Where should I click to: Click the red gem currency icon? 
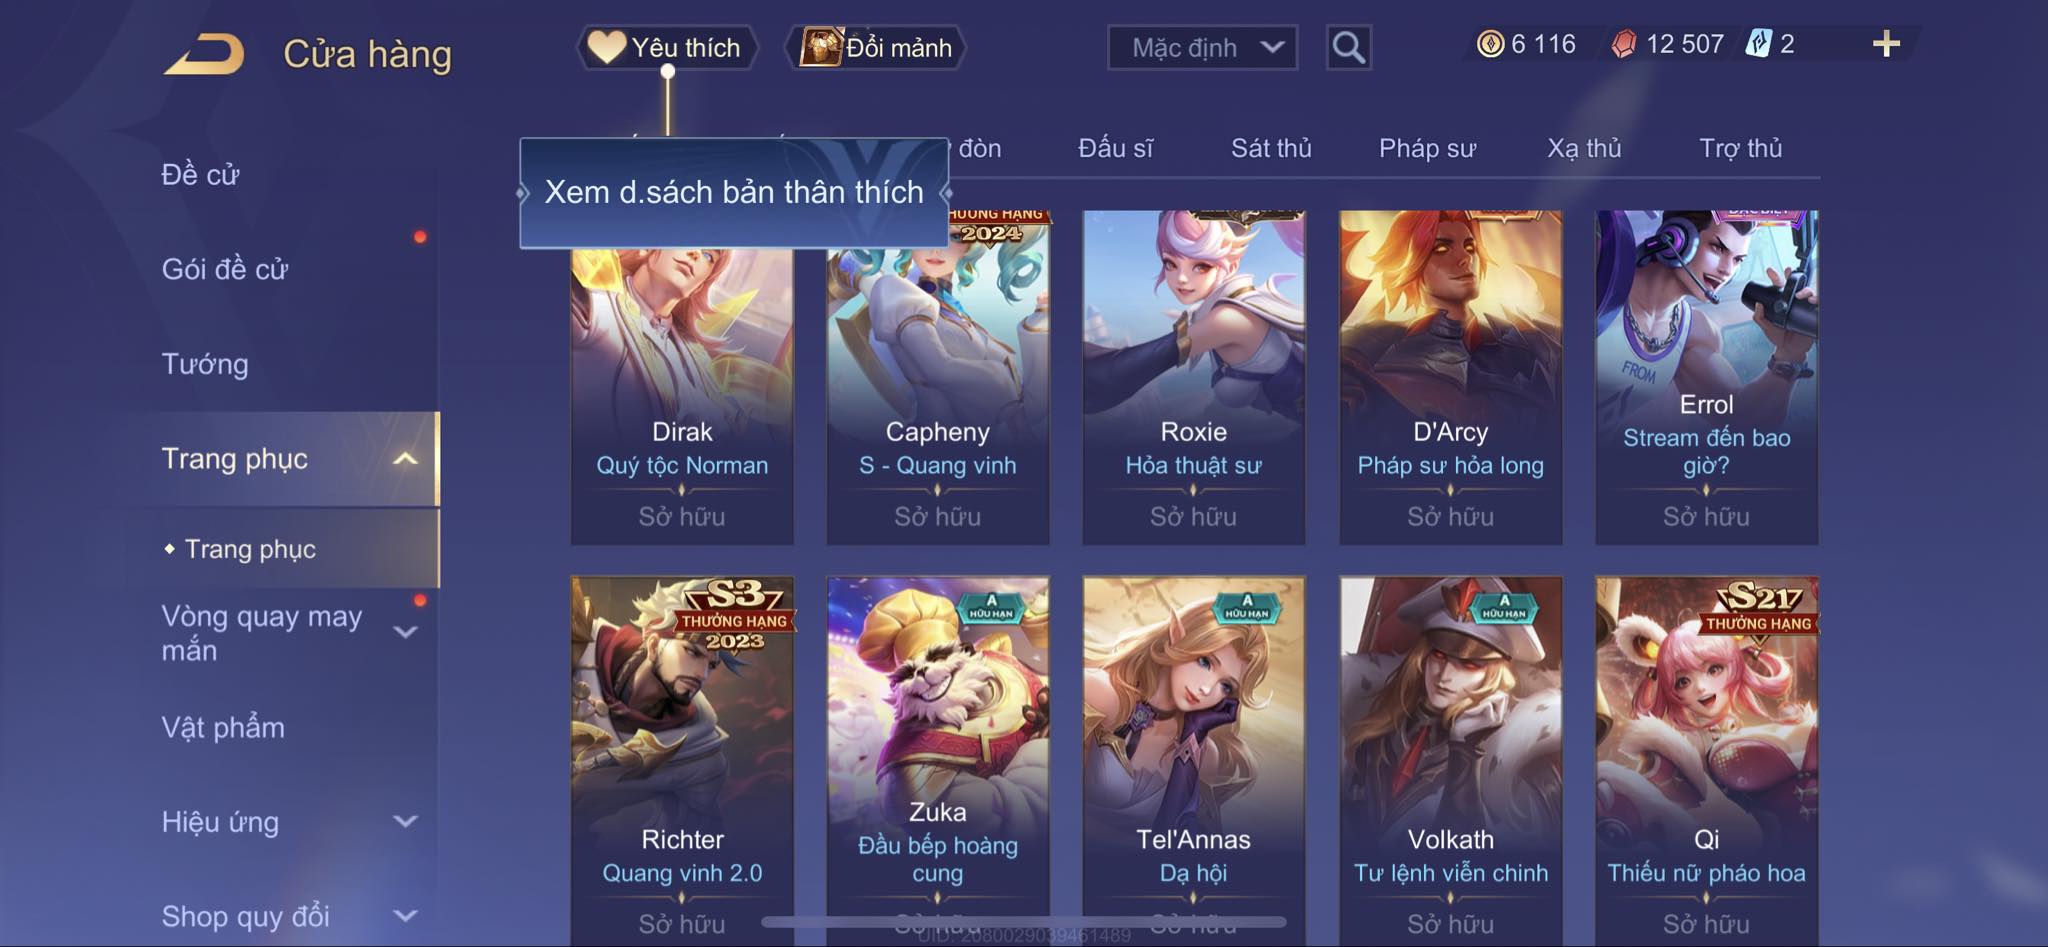click(1624, 44)
